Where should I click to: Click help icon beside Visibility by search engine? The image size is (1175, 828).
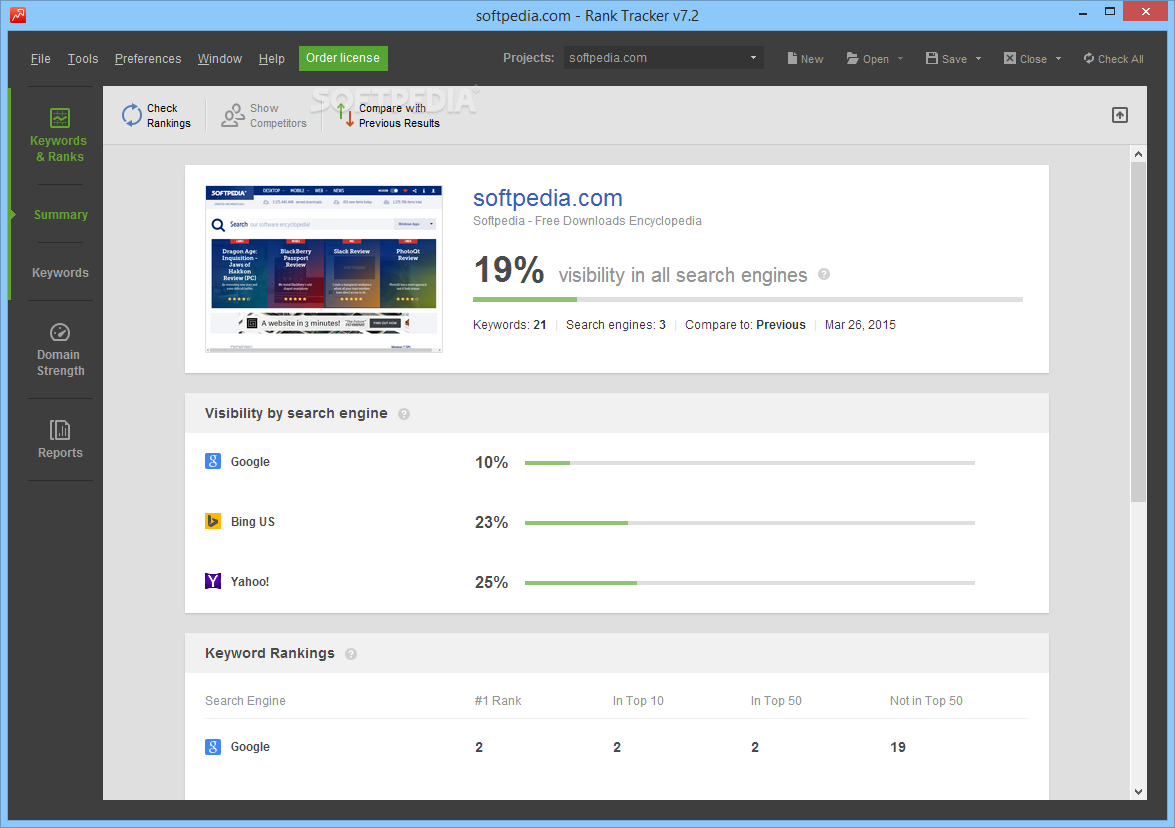pos(404,414)
